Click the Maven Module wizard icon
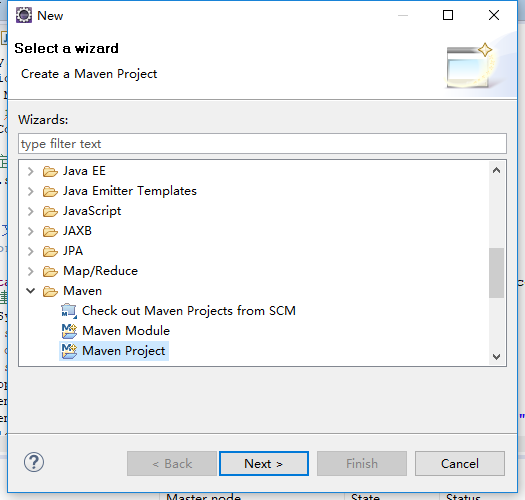525x500 pixels. (x=69, y=331)
